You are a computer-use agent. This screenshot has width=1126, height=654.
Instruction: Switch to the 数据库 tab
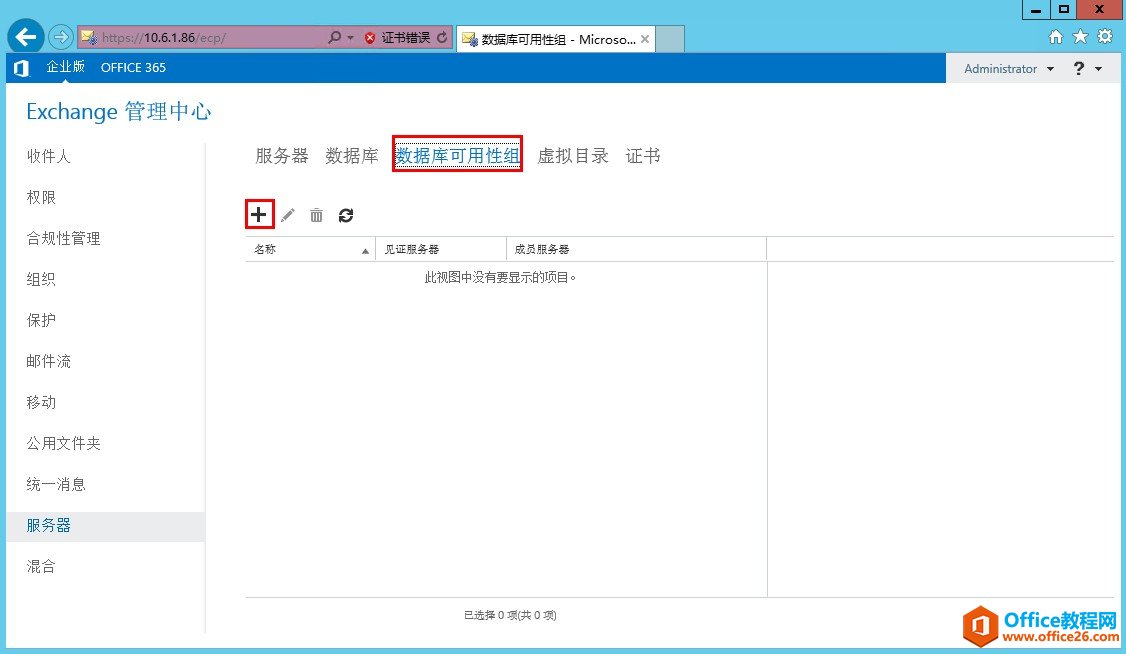[352, 156]
